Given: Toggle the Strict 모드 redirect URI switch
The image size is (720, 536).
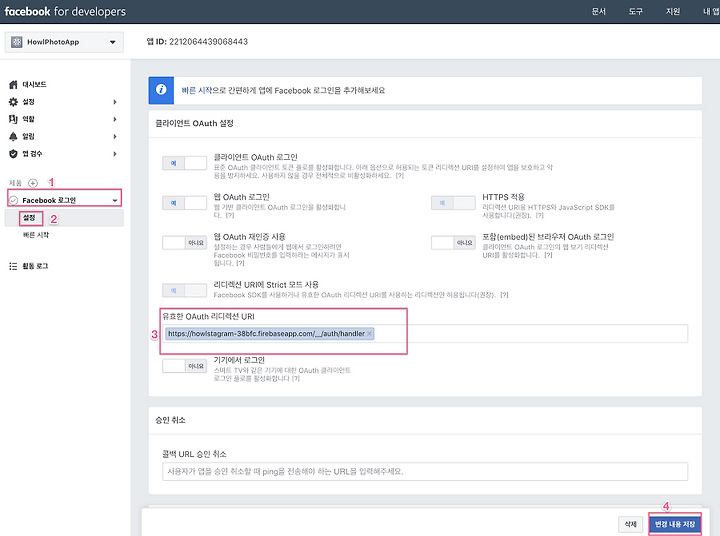Looking at the screenshot, I should pyautogui.click(x=185, y=290).
